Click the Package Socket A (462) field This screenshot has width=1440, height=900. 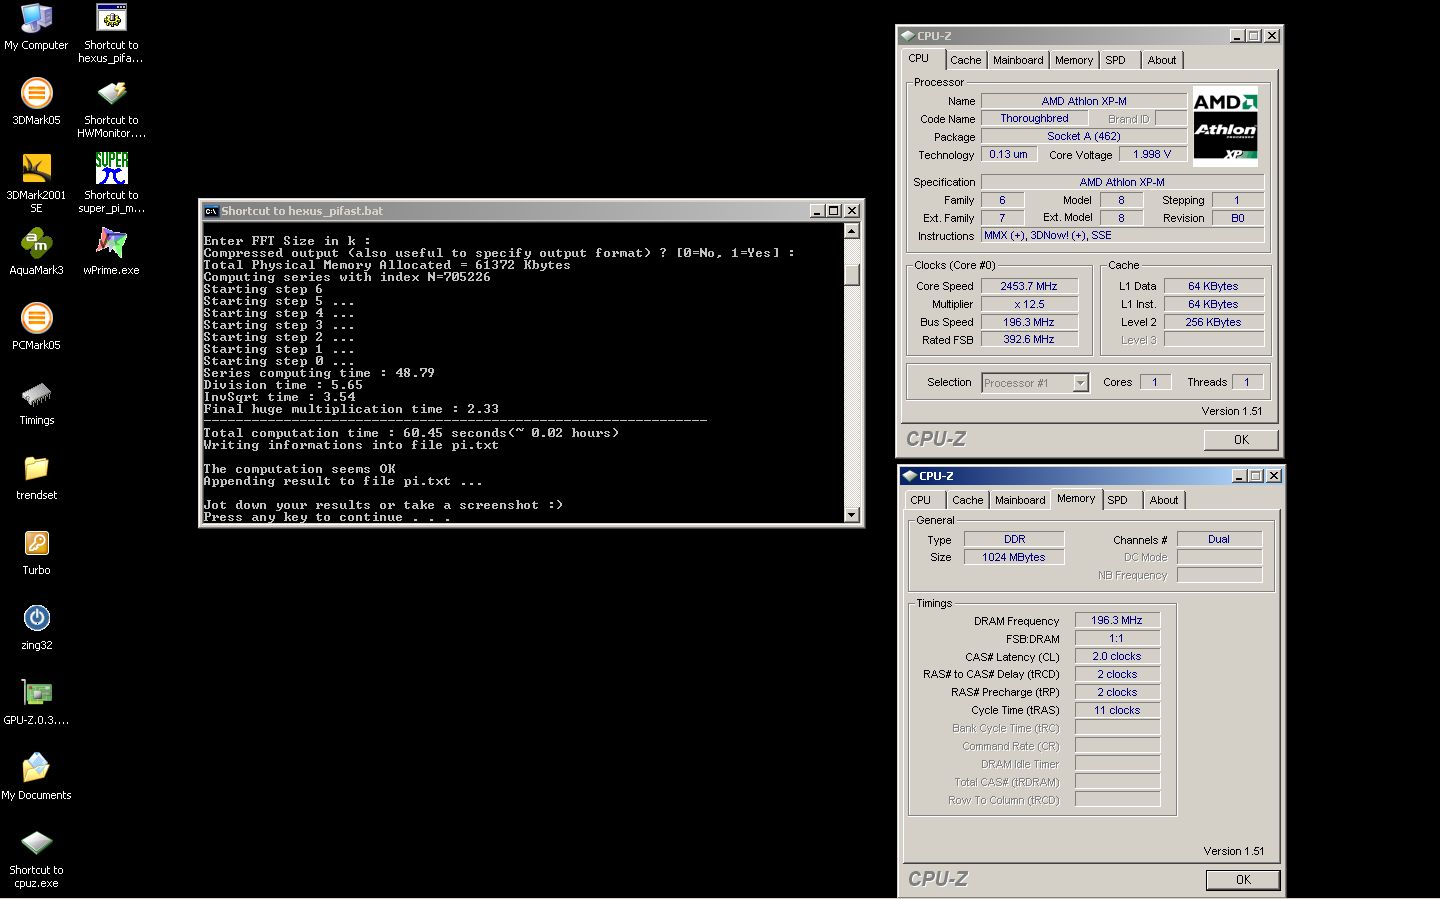(x=1084, y=136)
